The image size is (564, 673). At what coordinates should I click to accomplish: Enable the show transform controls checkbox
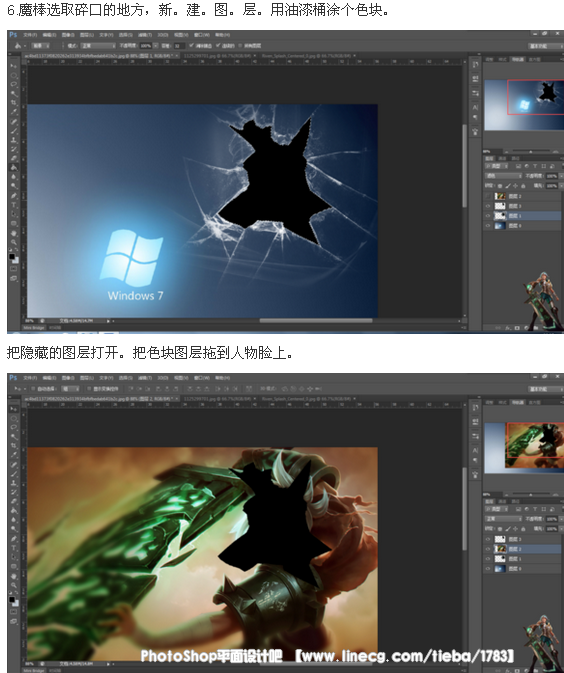89,389
